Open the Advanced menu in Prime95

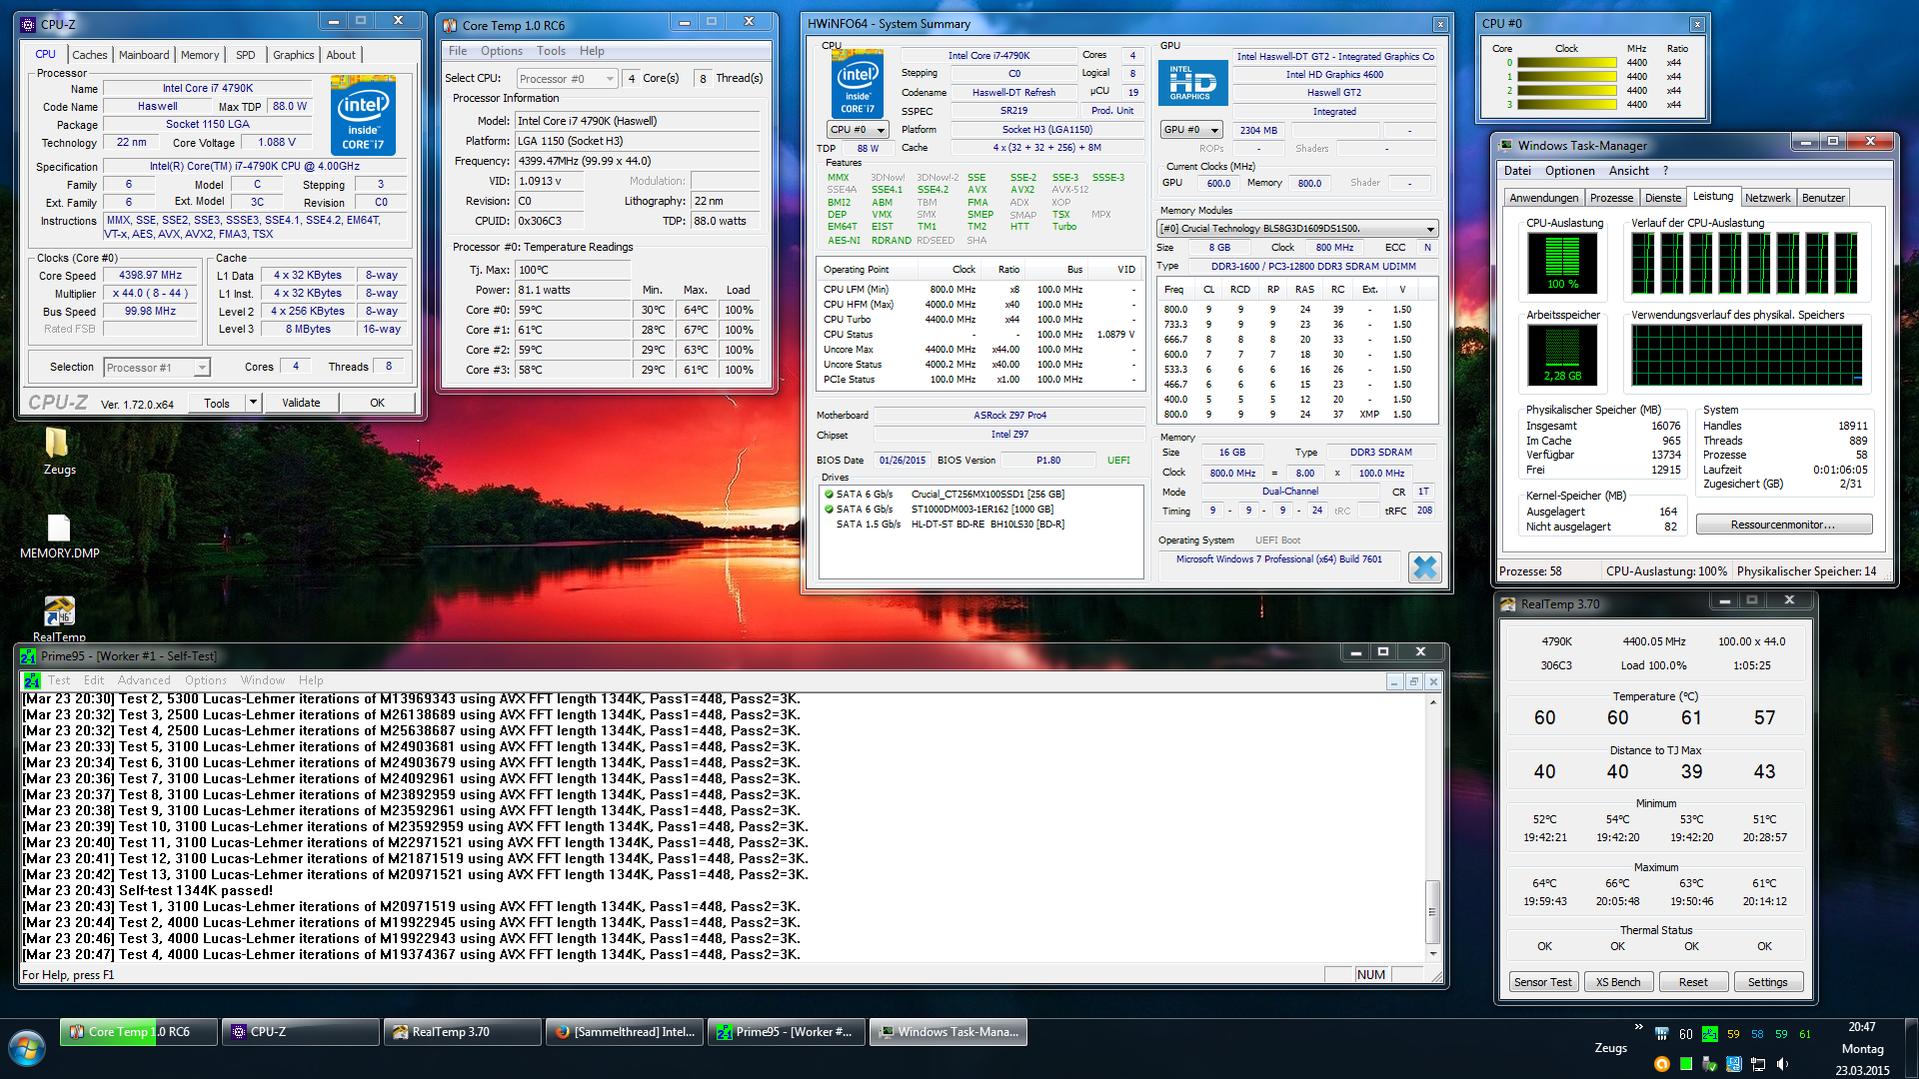pos(144,680)
